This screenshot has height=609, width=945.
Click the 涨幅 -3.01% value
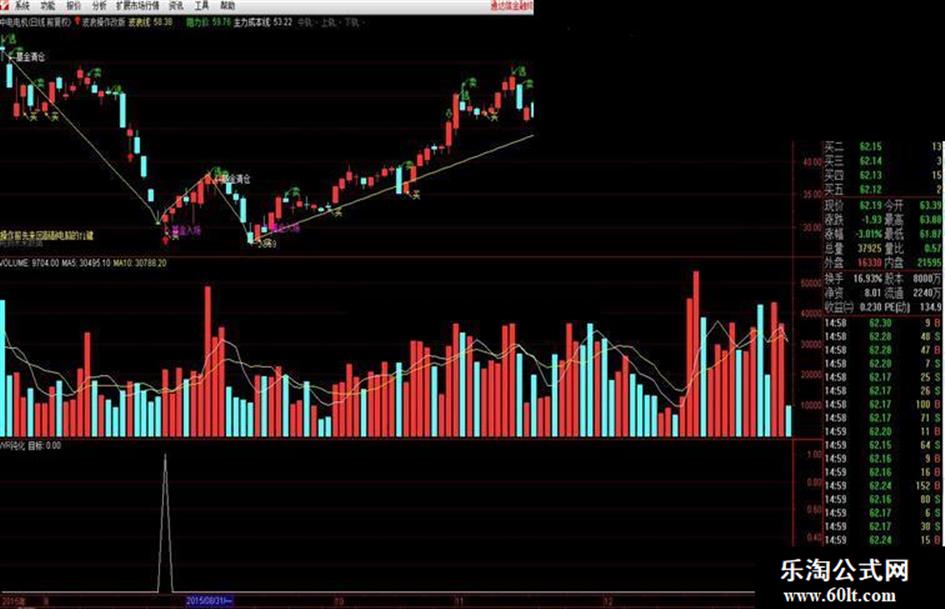(868, 234)
